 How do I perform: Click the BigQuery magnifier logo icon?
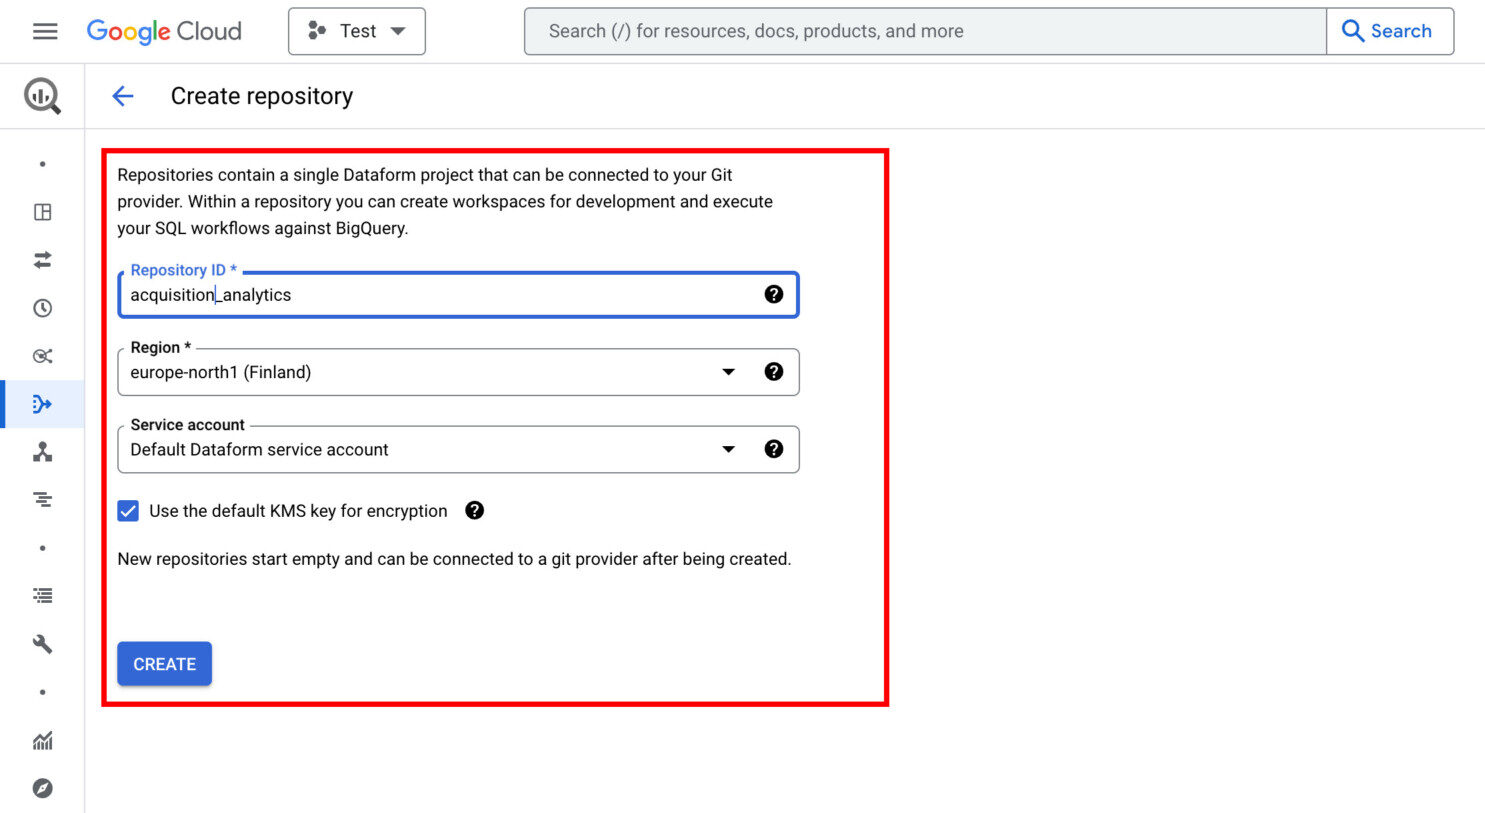[42, 96]
